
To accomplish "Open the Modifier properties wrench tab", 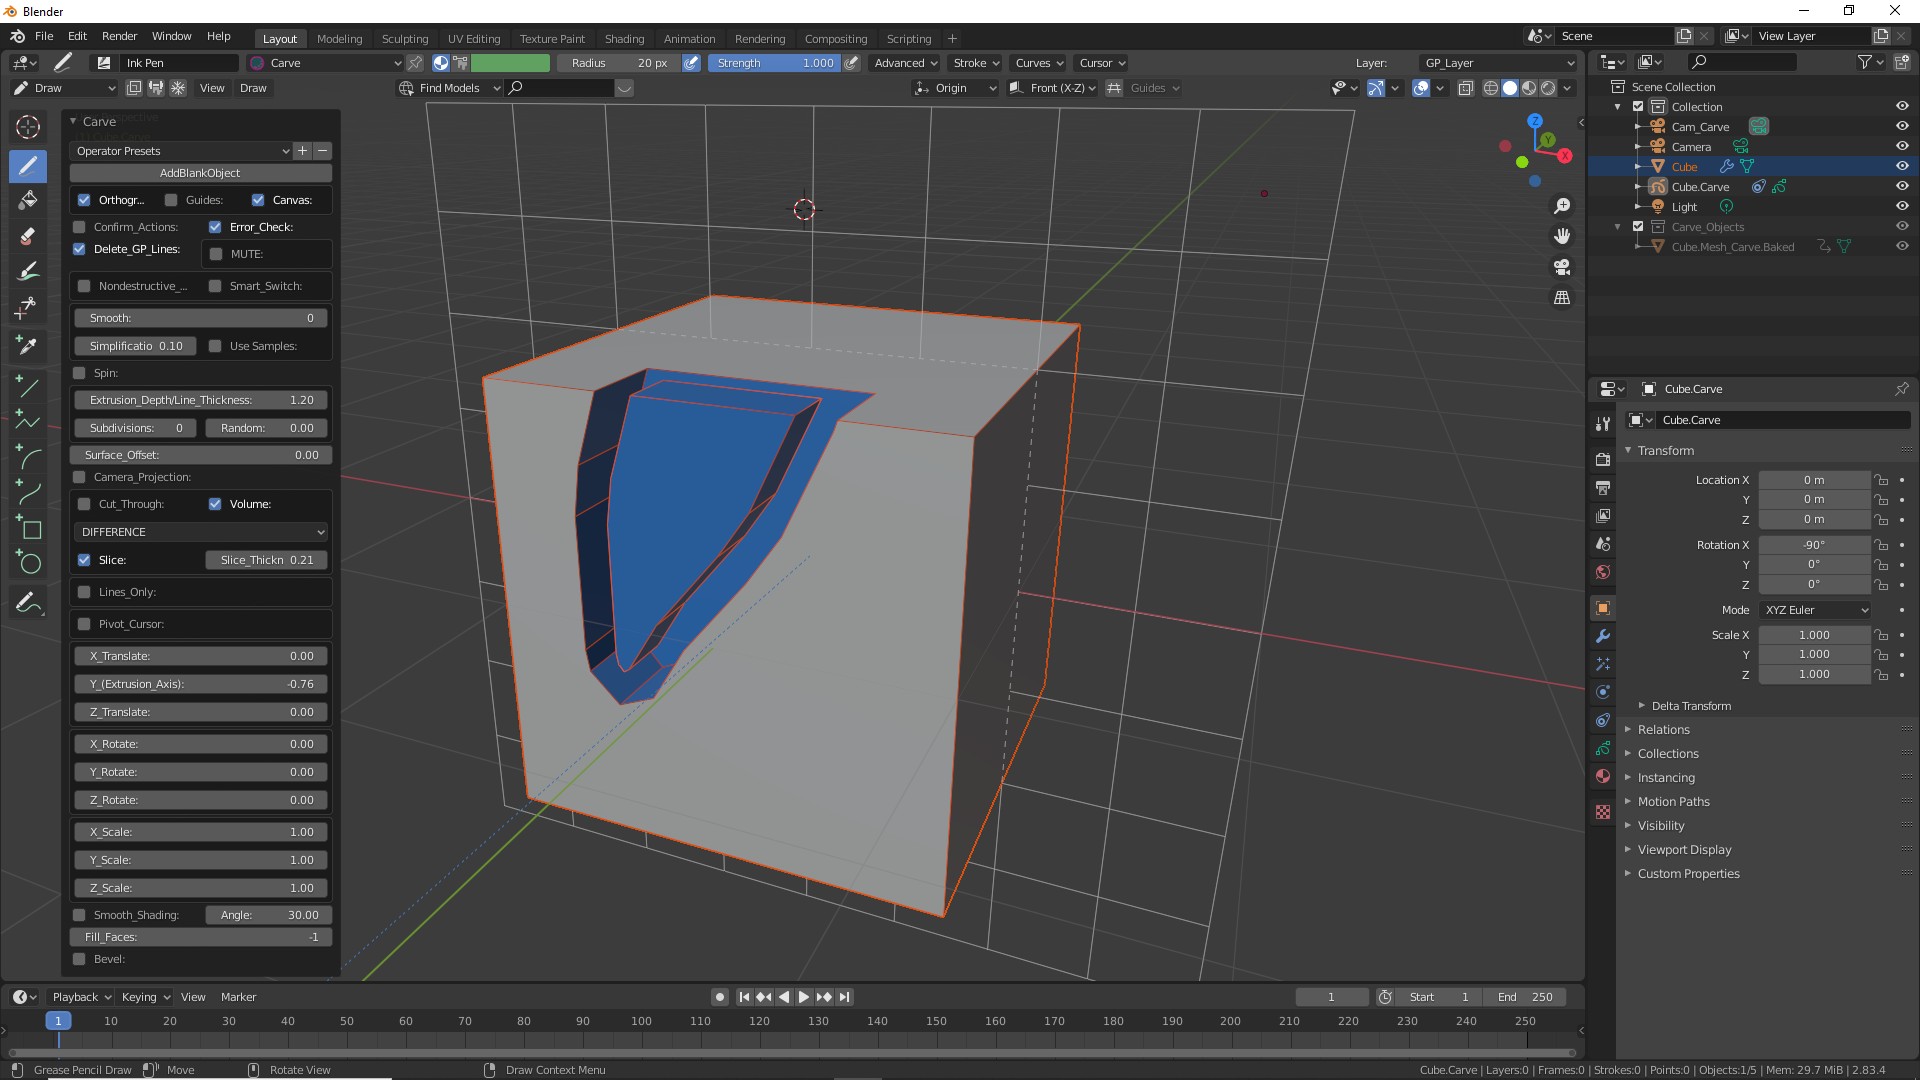I will click(x=1603, y=636).
